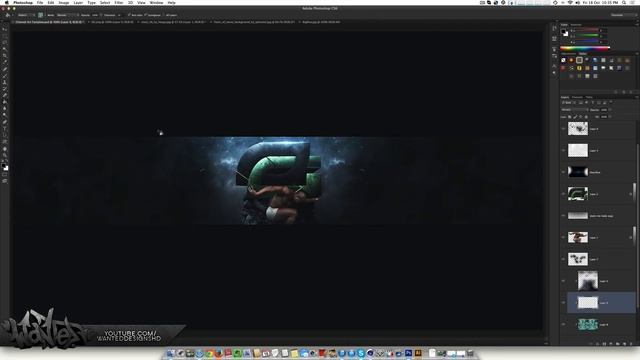The height and width of the screenshot is (360, 640).
Task: Open the File menu
Action: pos(40,2)
